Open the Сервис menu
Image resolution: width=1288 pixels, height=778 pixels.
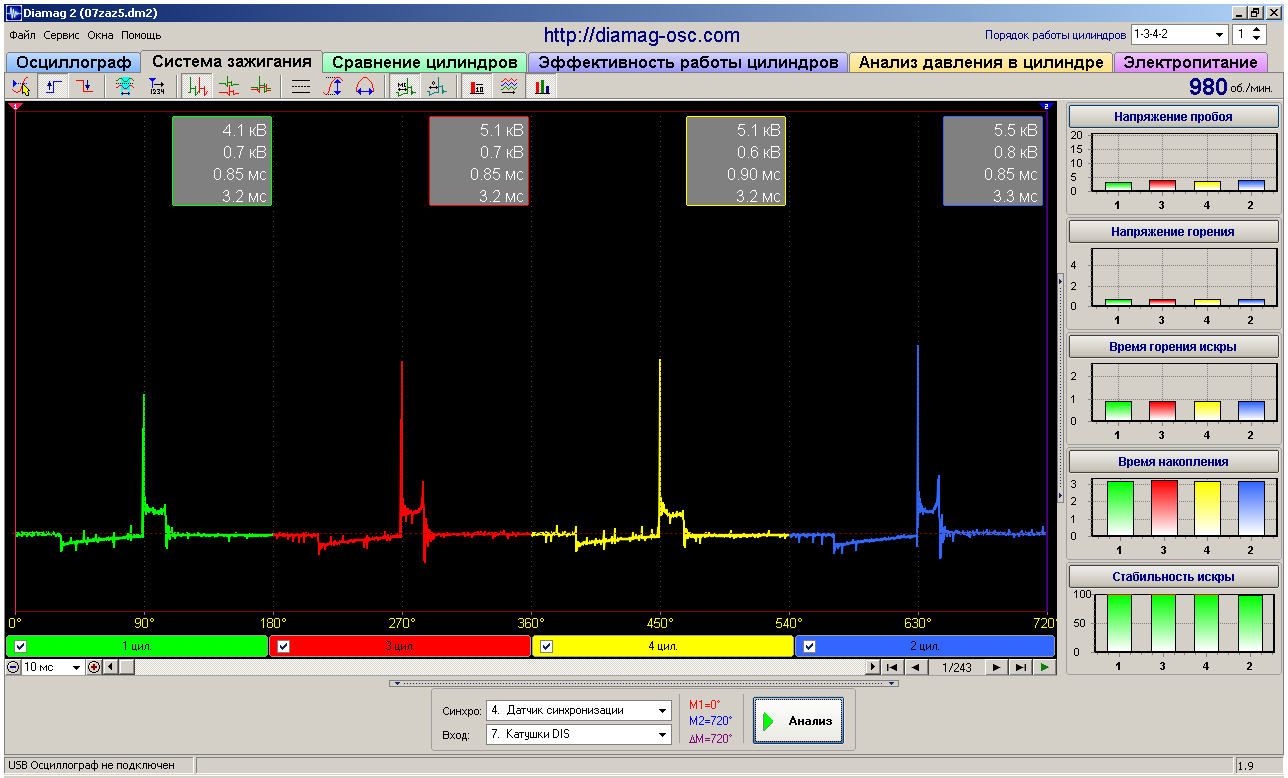(62, 35)
